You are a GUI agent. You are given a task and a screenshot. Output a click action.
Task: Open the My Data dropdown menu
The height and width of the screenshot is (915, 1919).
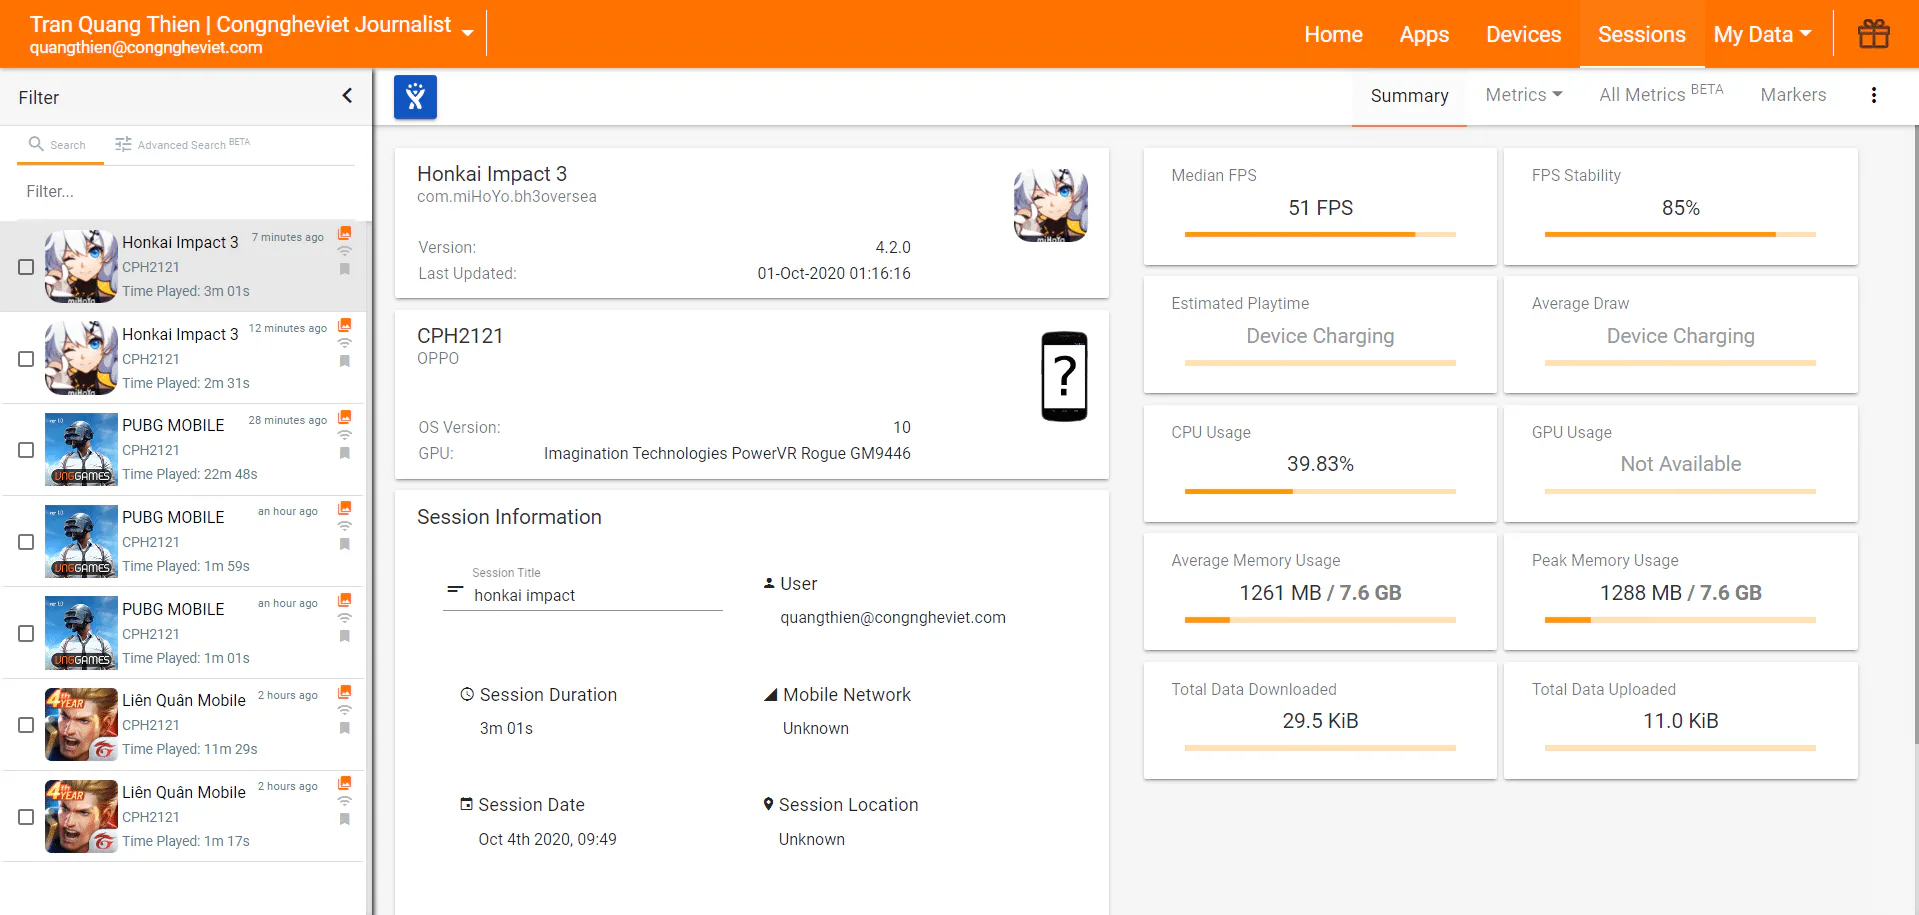(1762, 34)
